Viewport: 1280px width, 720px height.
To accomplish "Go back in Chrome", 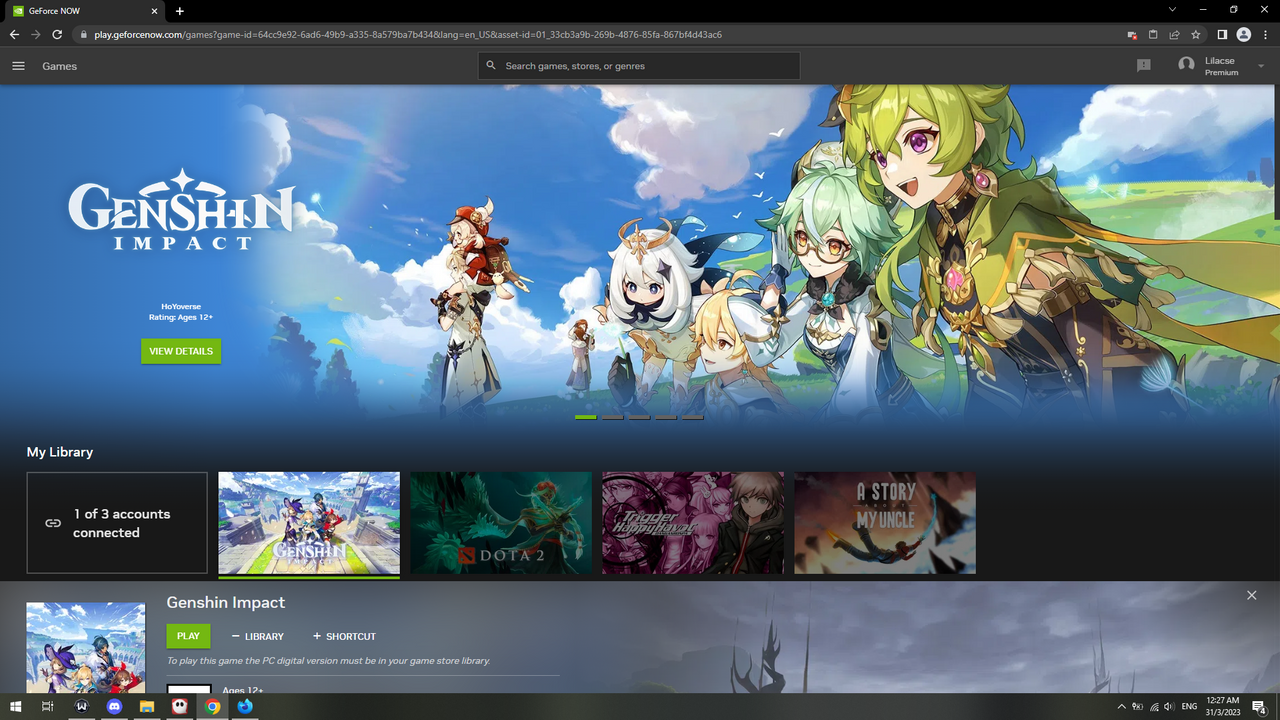I will click(x=14, y=34).
